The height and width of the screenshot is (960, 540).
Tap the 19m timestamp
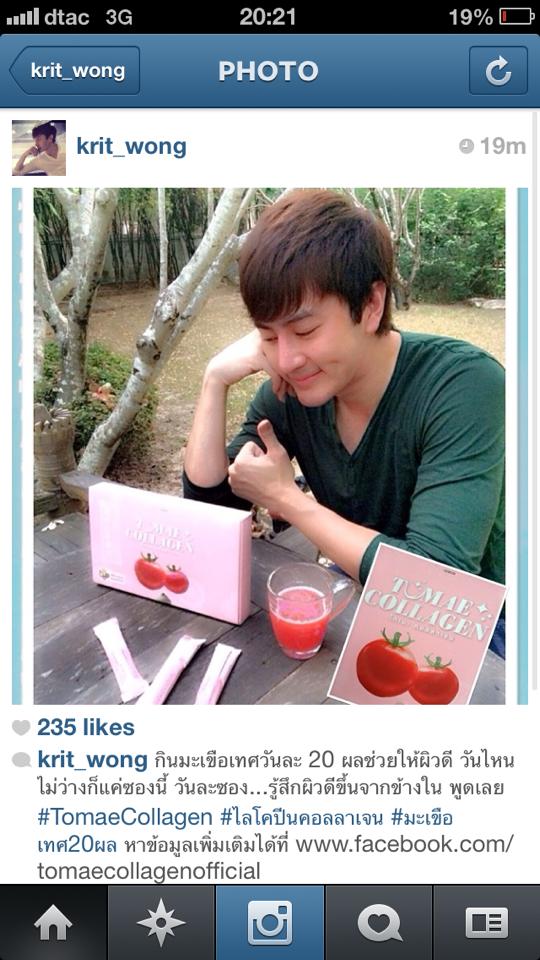point(493,146)
